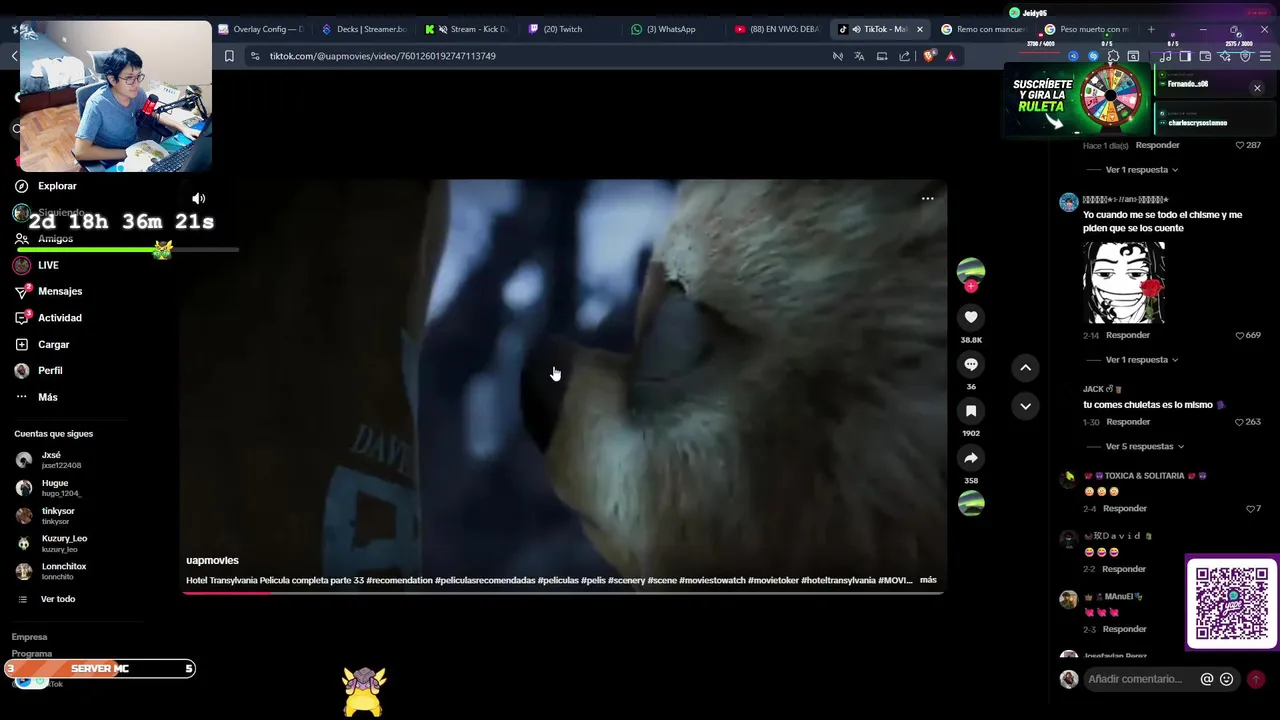Open followed account tinkysor

coord(58,516)
